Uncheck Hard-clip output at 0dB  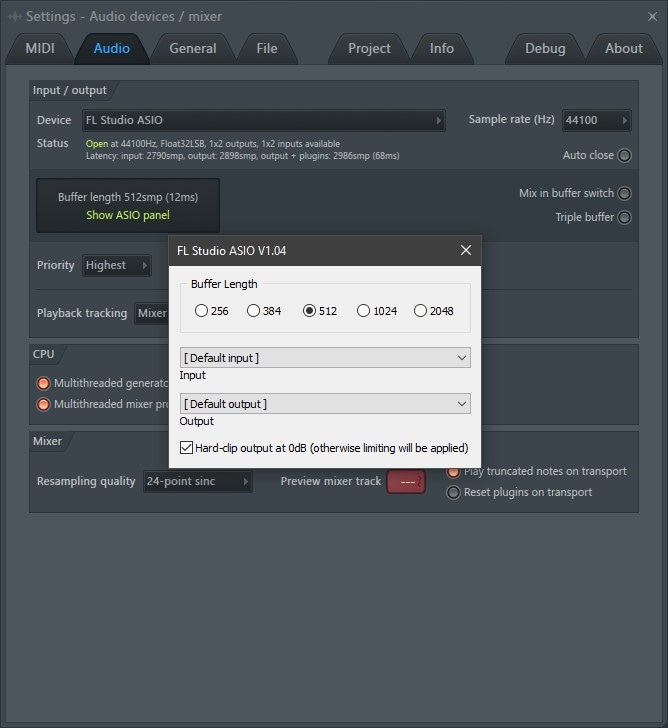(x=186, y=448)
